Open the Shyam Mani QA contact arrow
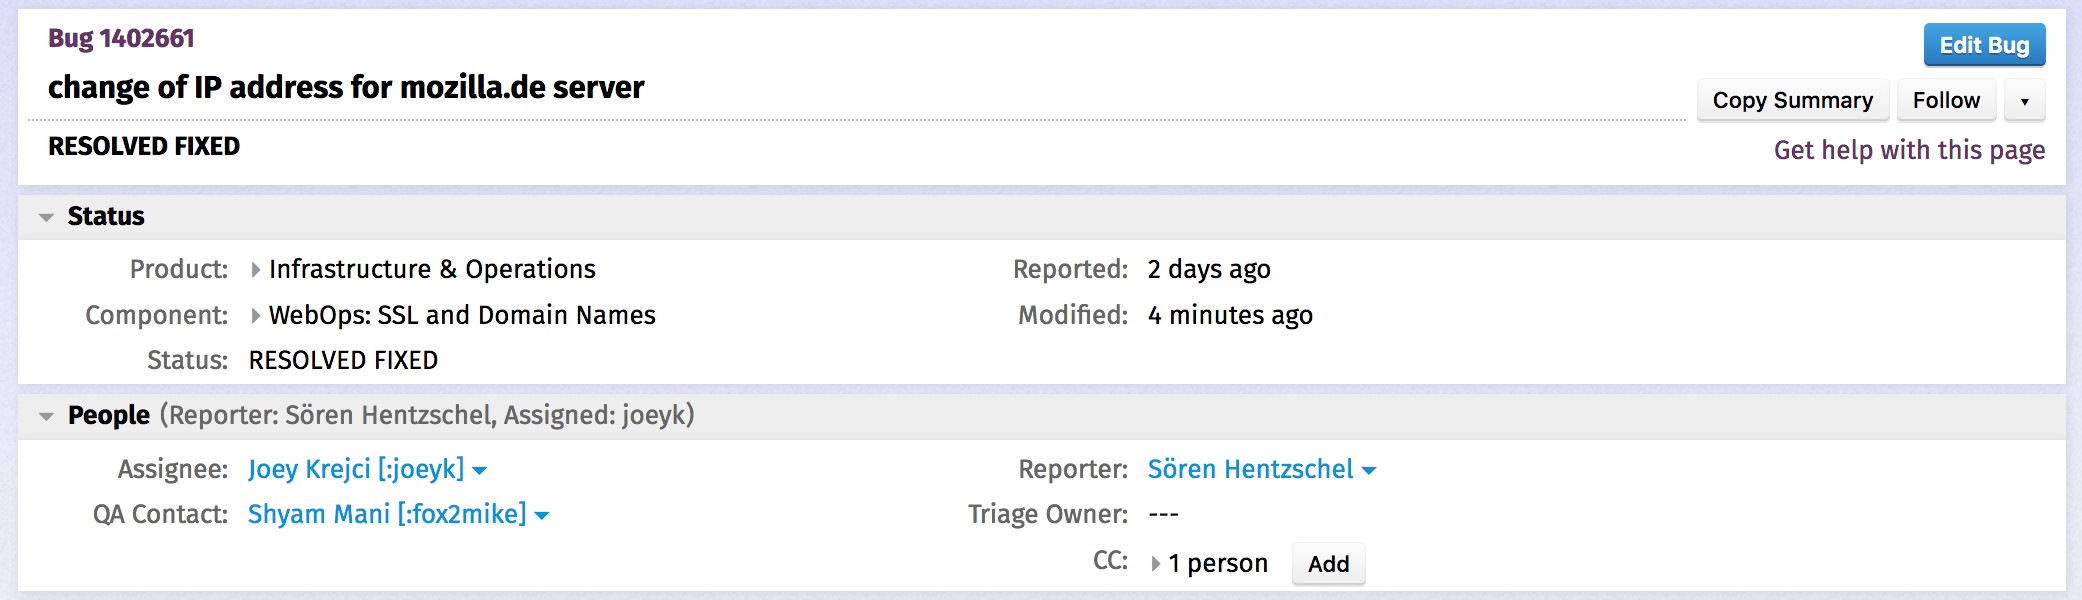 pyautogui.click(x=542, y=516)
